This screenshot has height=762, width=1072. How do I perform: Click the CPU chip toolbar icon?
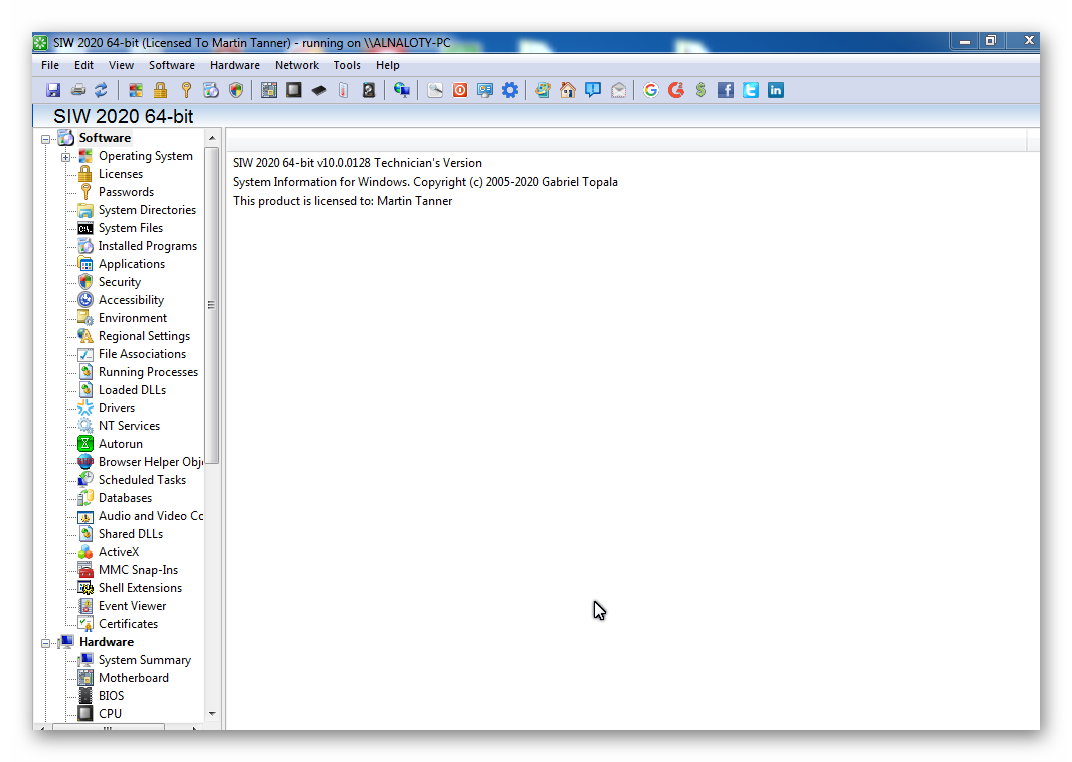pos(294,90)
